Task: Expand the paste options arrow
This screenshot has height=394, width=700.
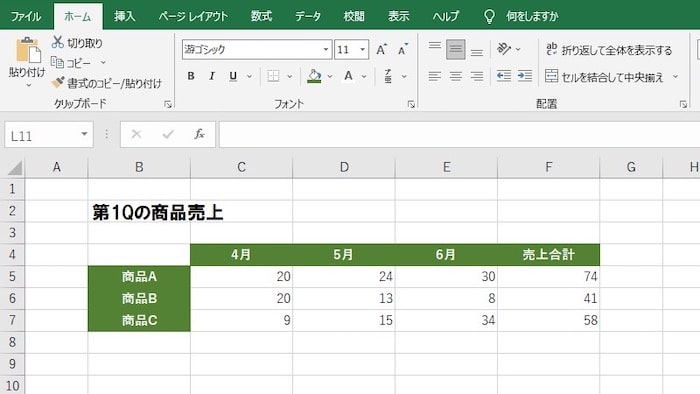Action: 28,85
